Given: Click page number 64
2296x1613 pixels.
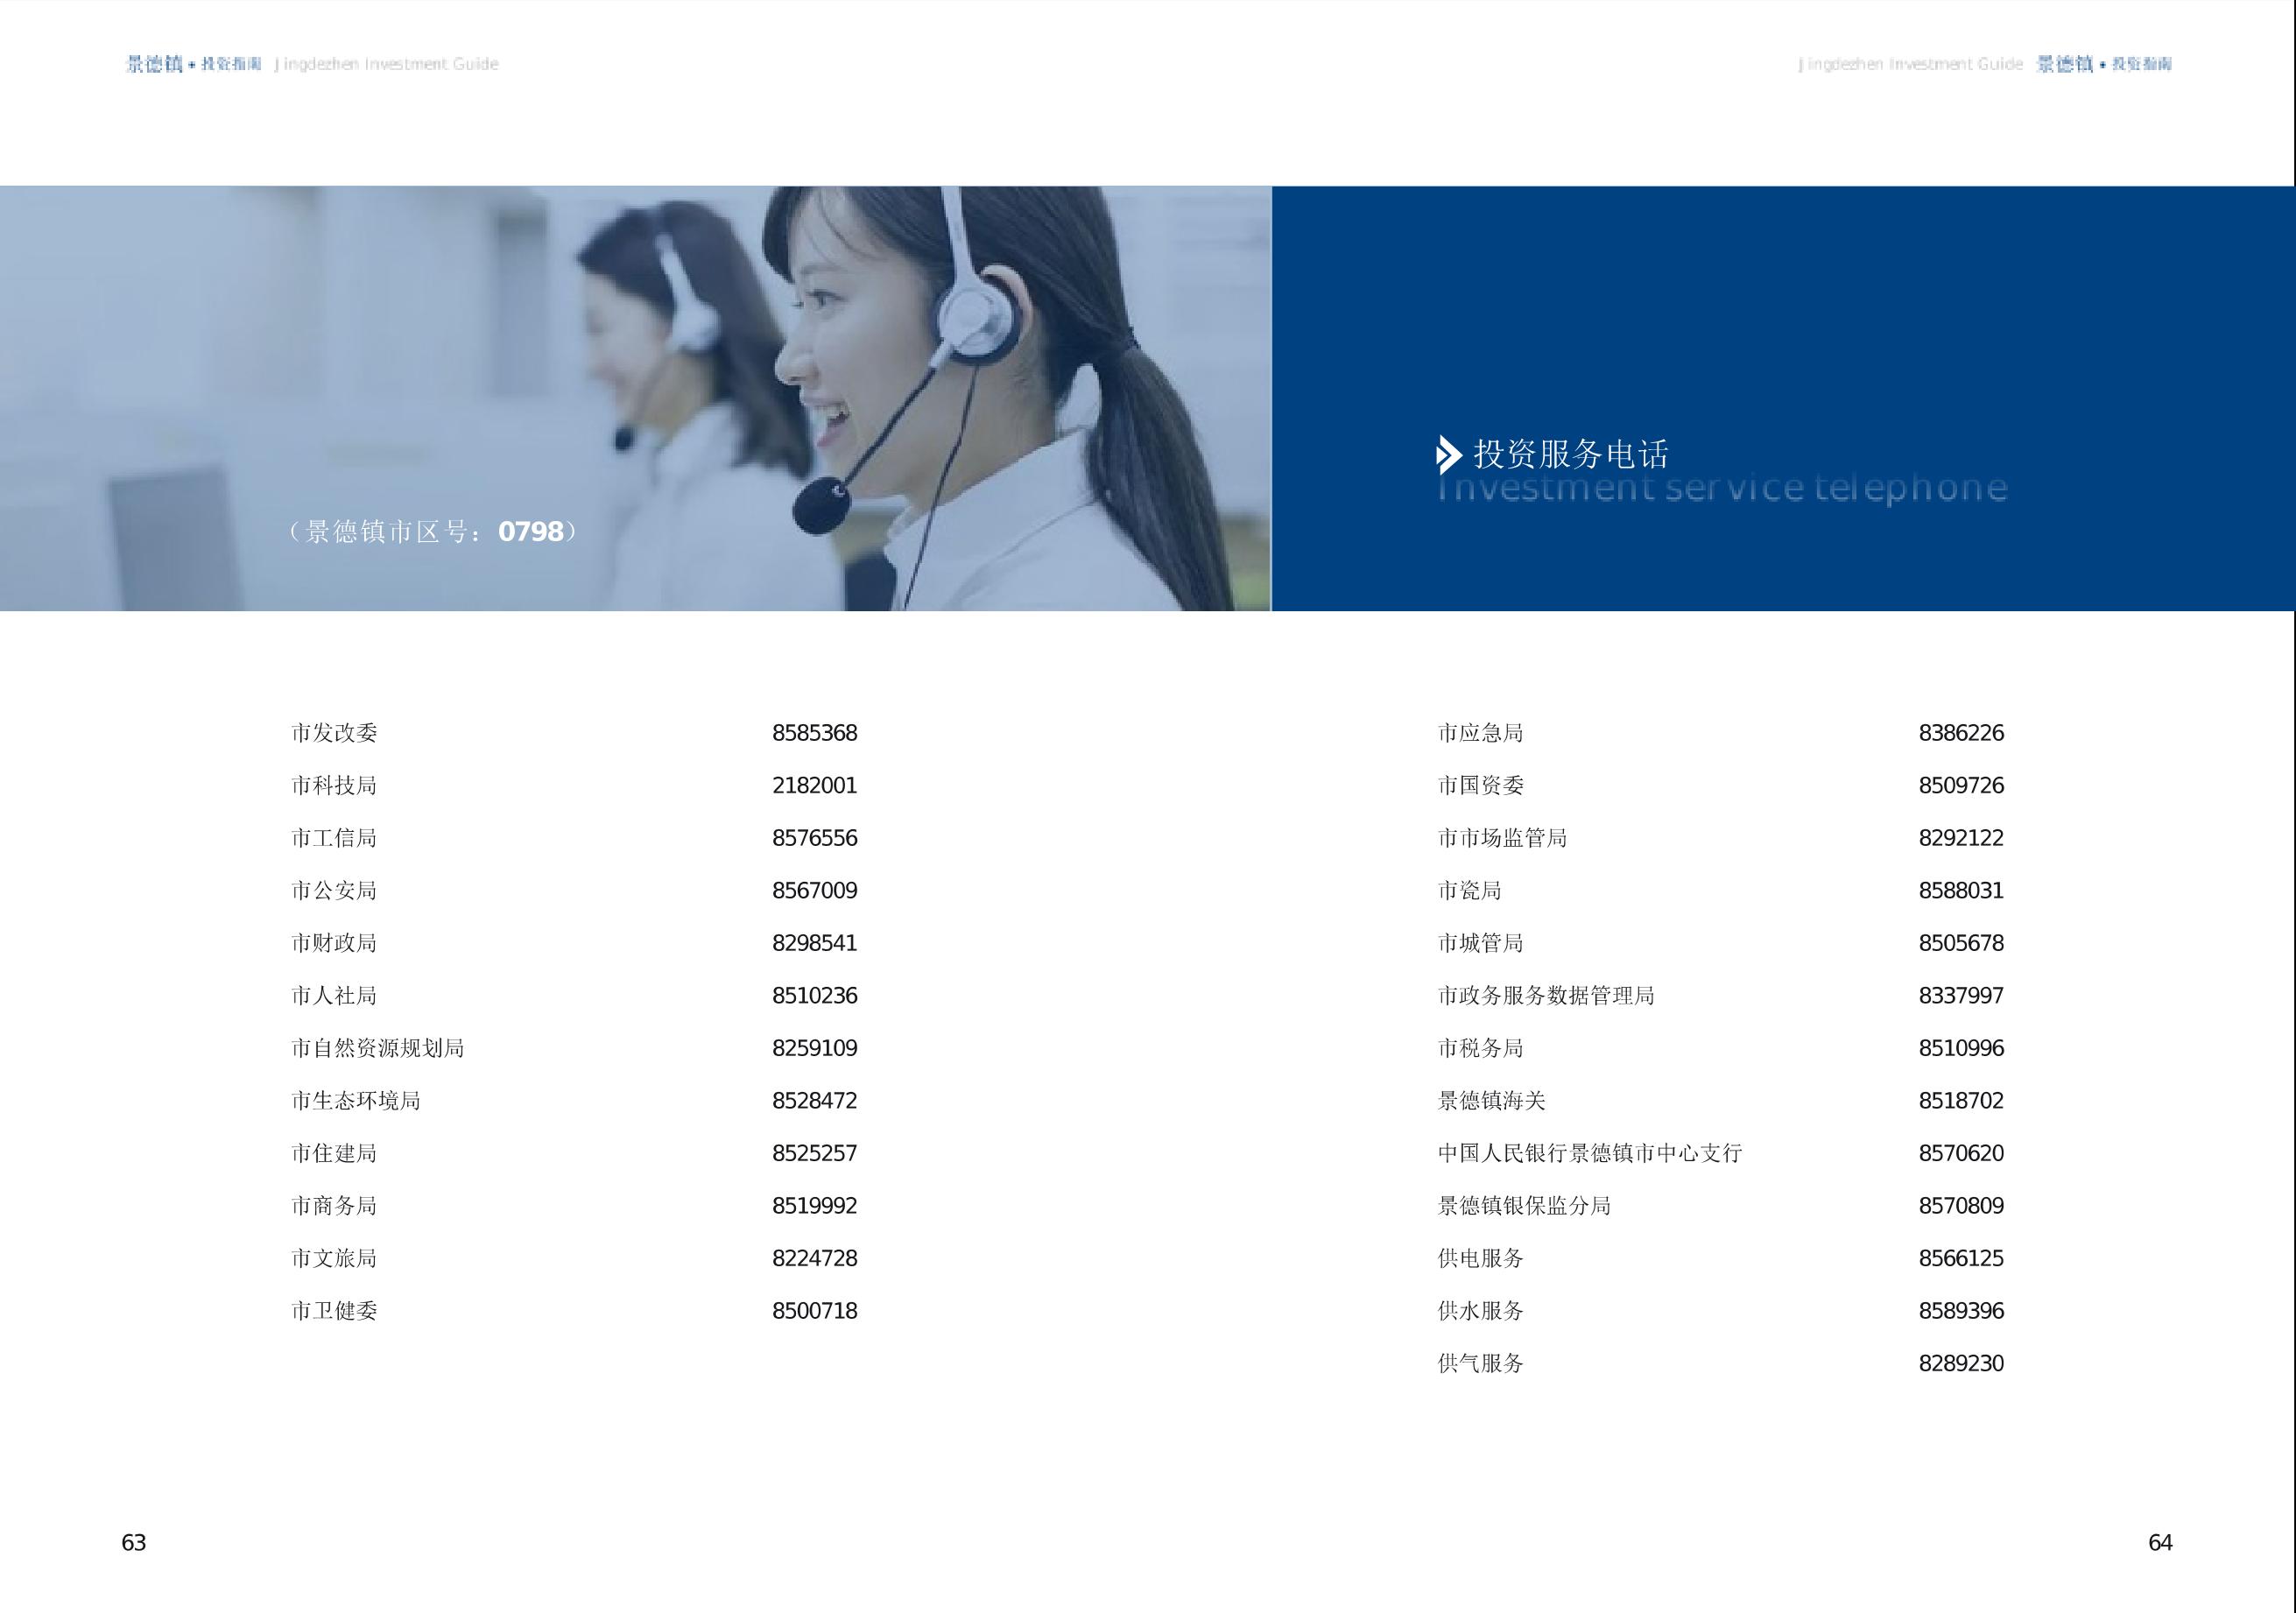Looking at the screenshot, I should pos(2160,1543).
